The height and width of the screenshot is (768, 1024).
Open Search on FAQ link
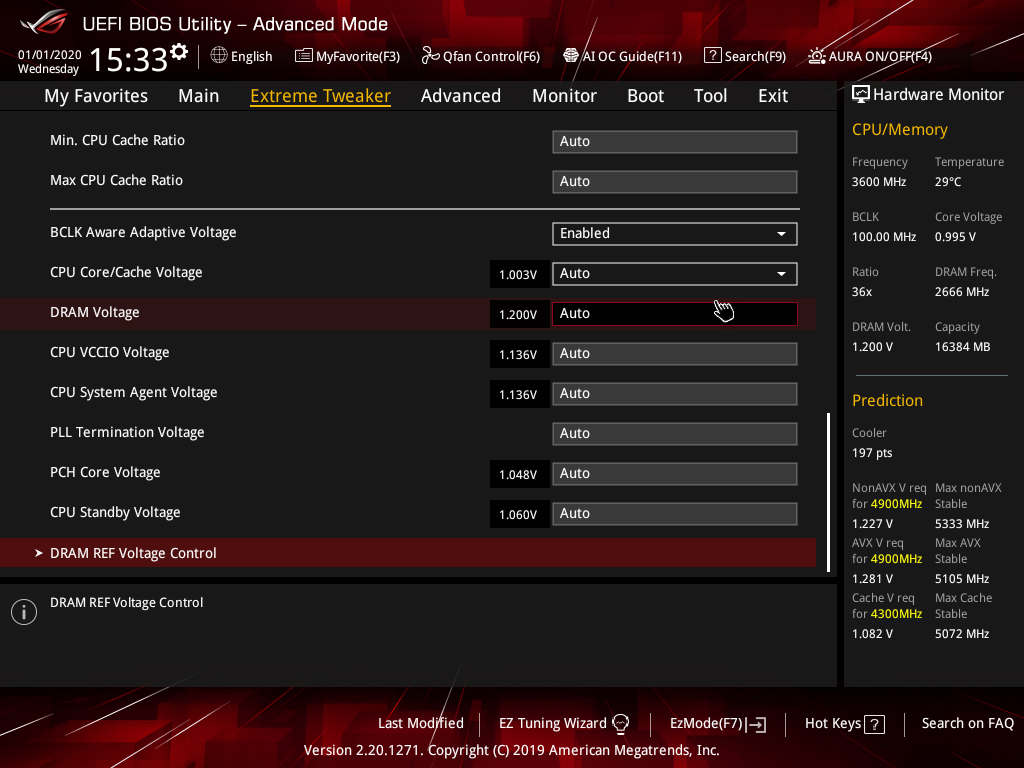(x=967, y=724)
